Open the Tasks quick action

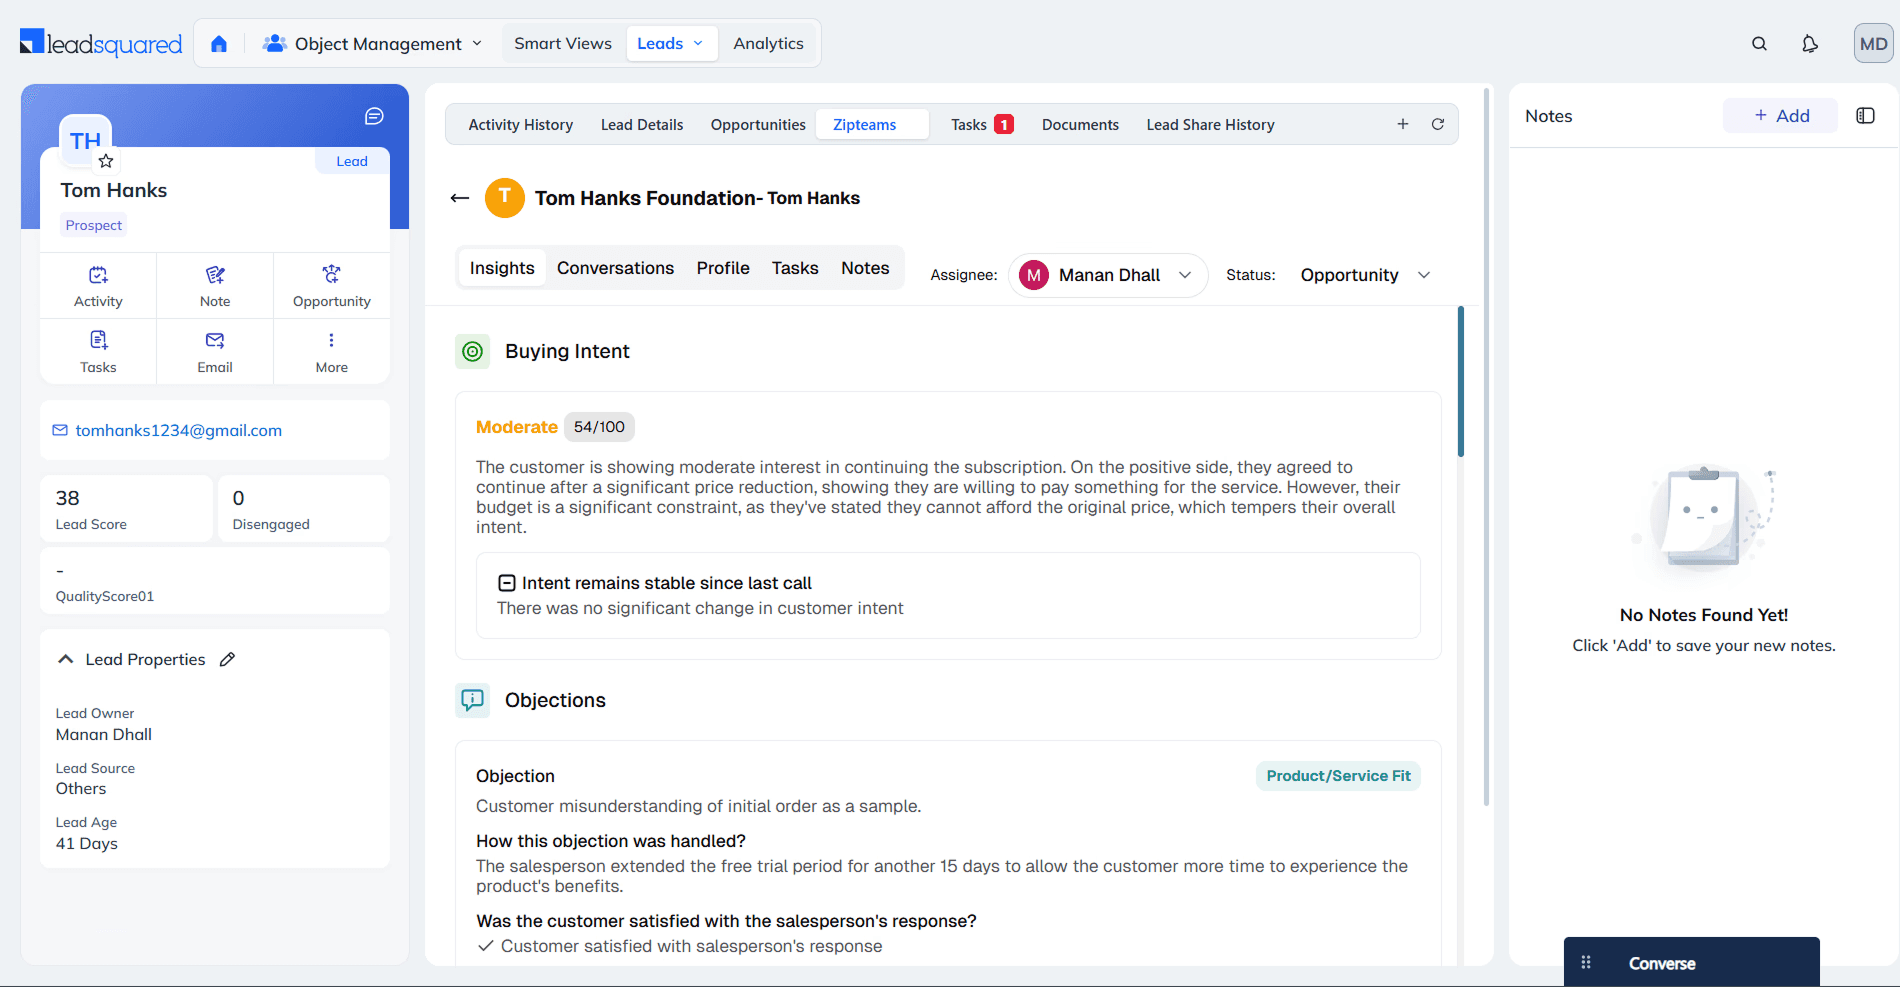(x=98, y=352)
